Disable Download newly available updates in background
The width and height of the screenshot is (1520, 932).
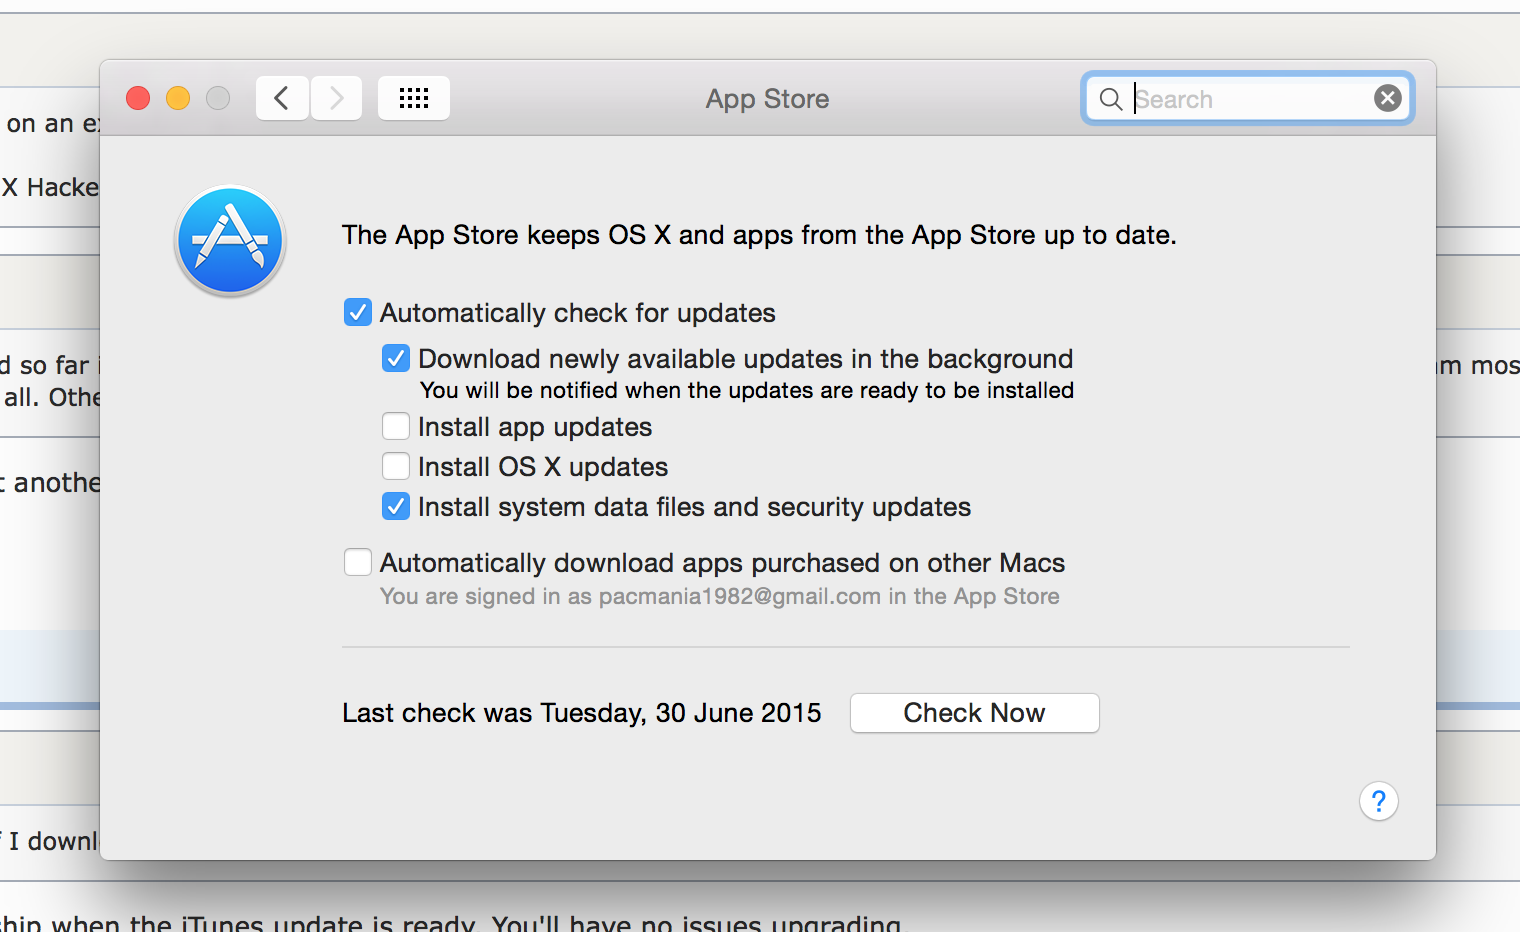(x=396, y=358)
